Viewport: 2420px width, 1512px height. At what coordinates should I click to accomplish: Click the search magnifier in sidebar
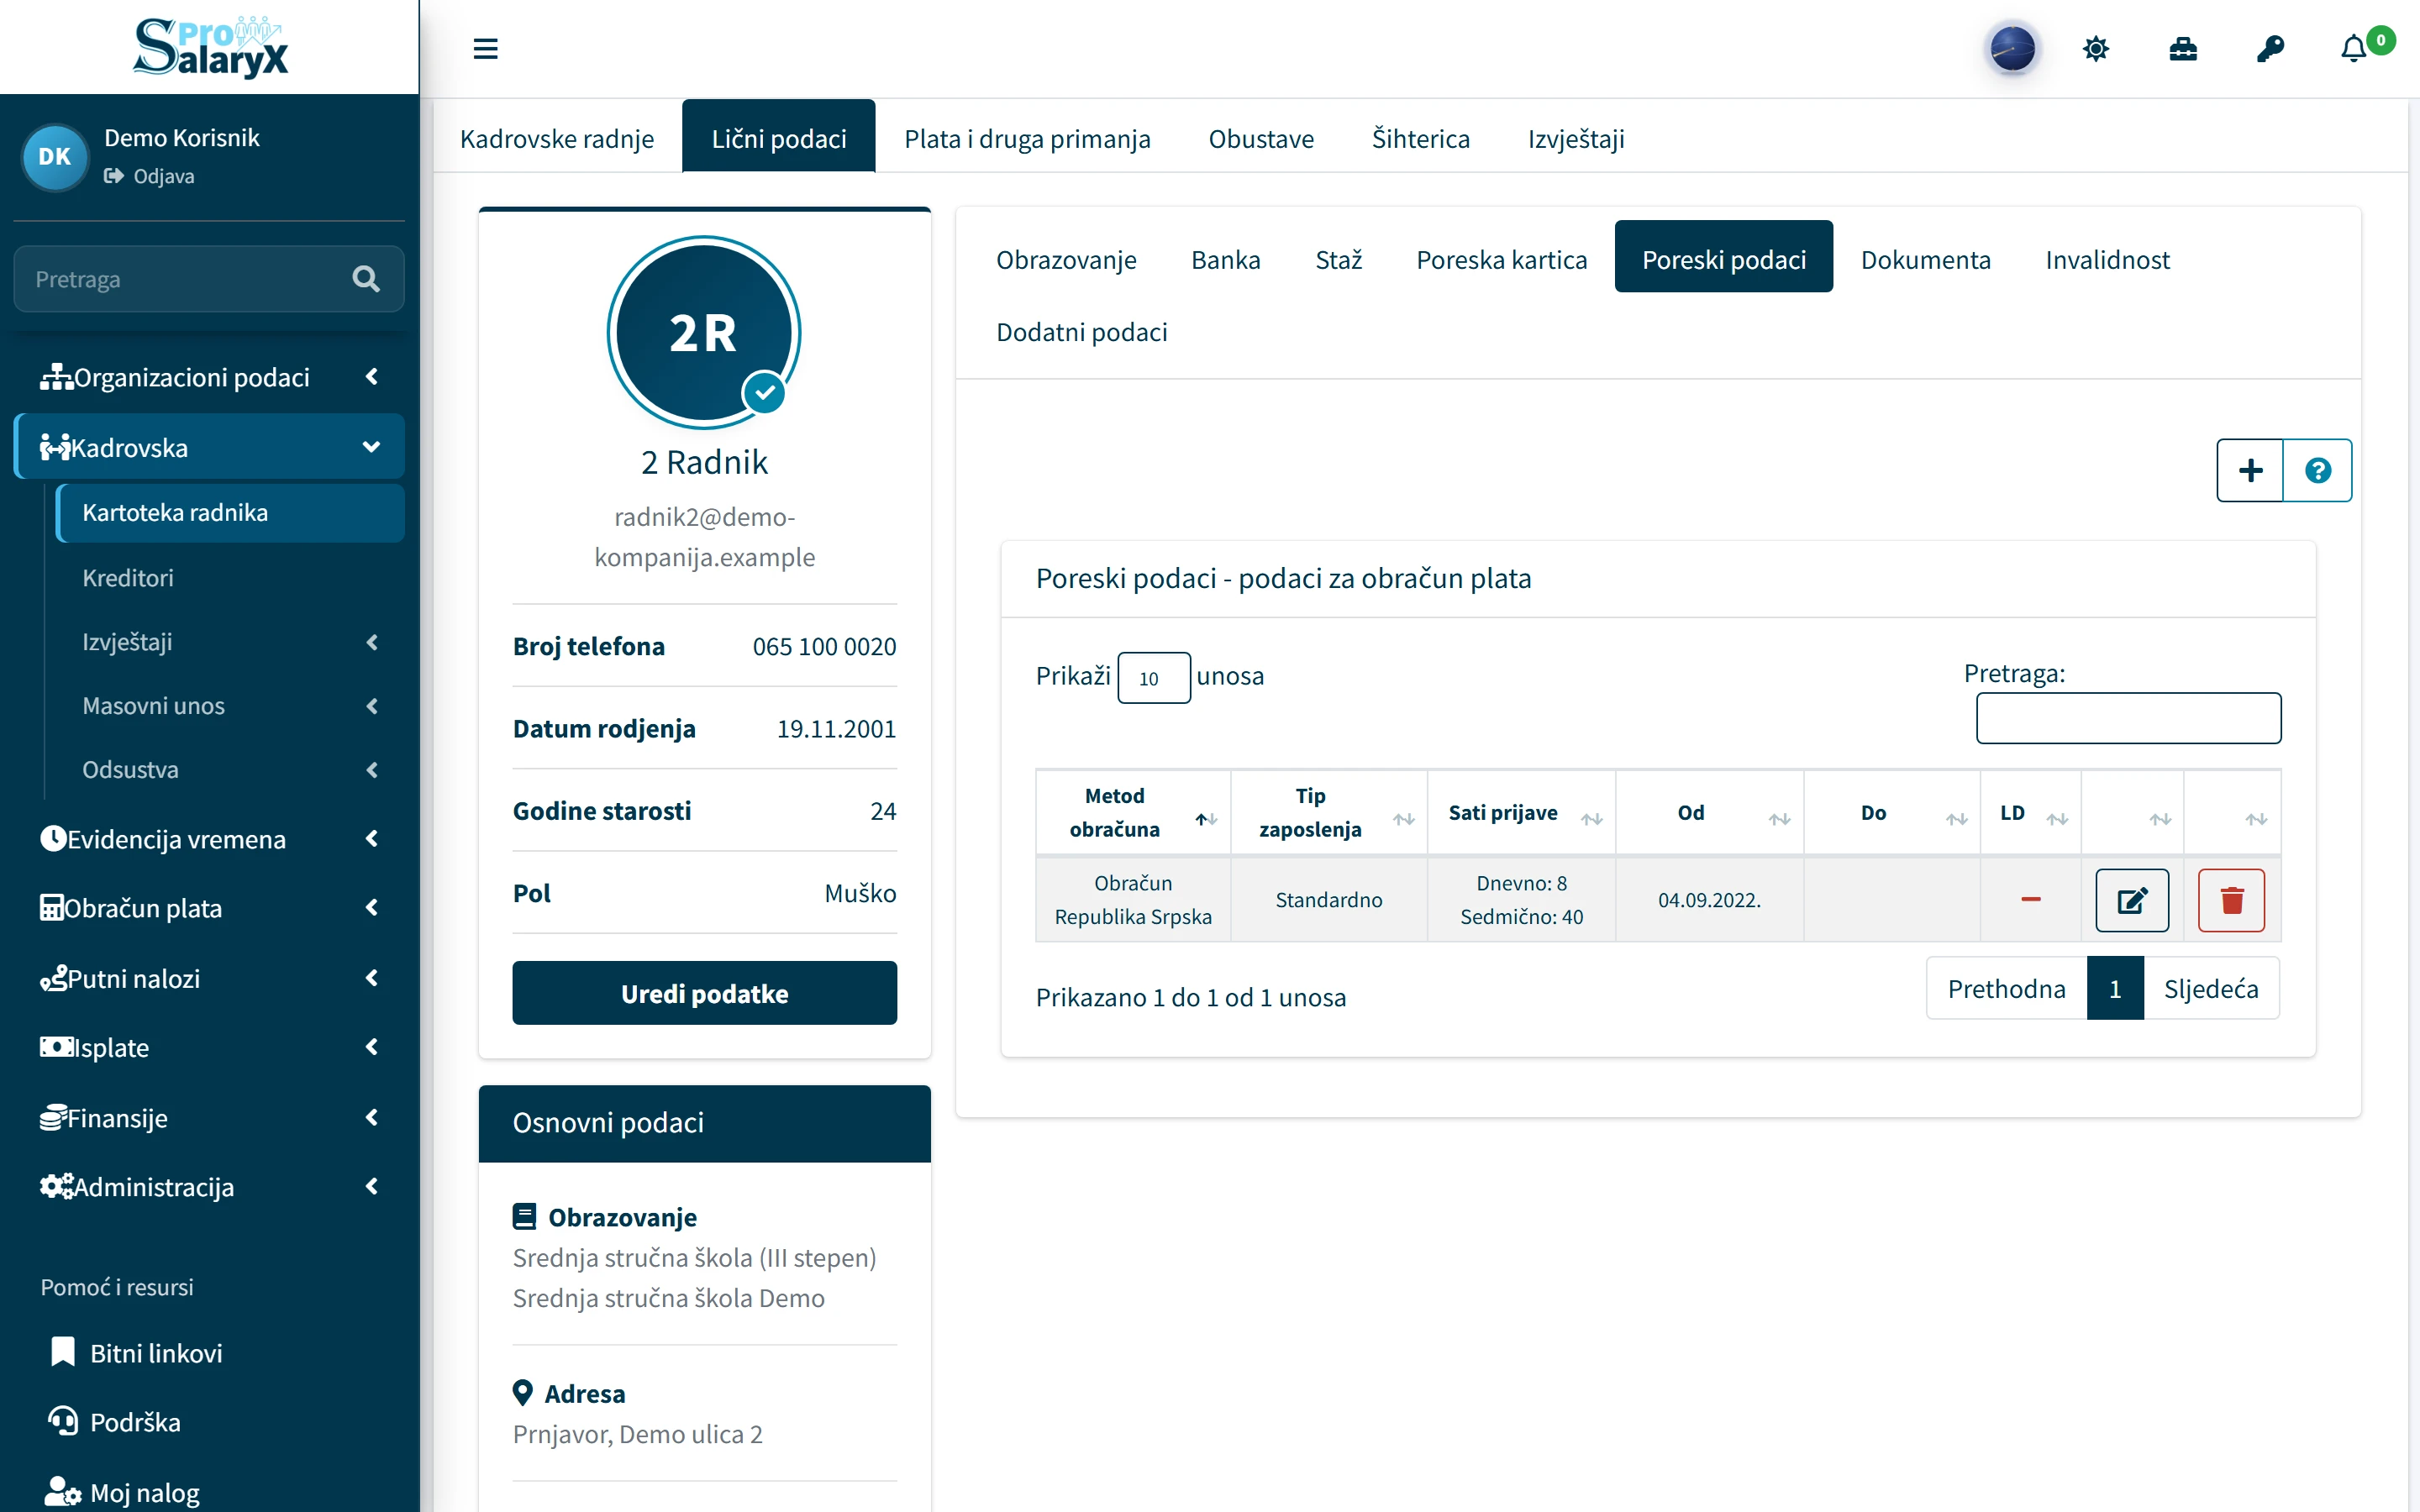366,279
